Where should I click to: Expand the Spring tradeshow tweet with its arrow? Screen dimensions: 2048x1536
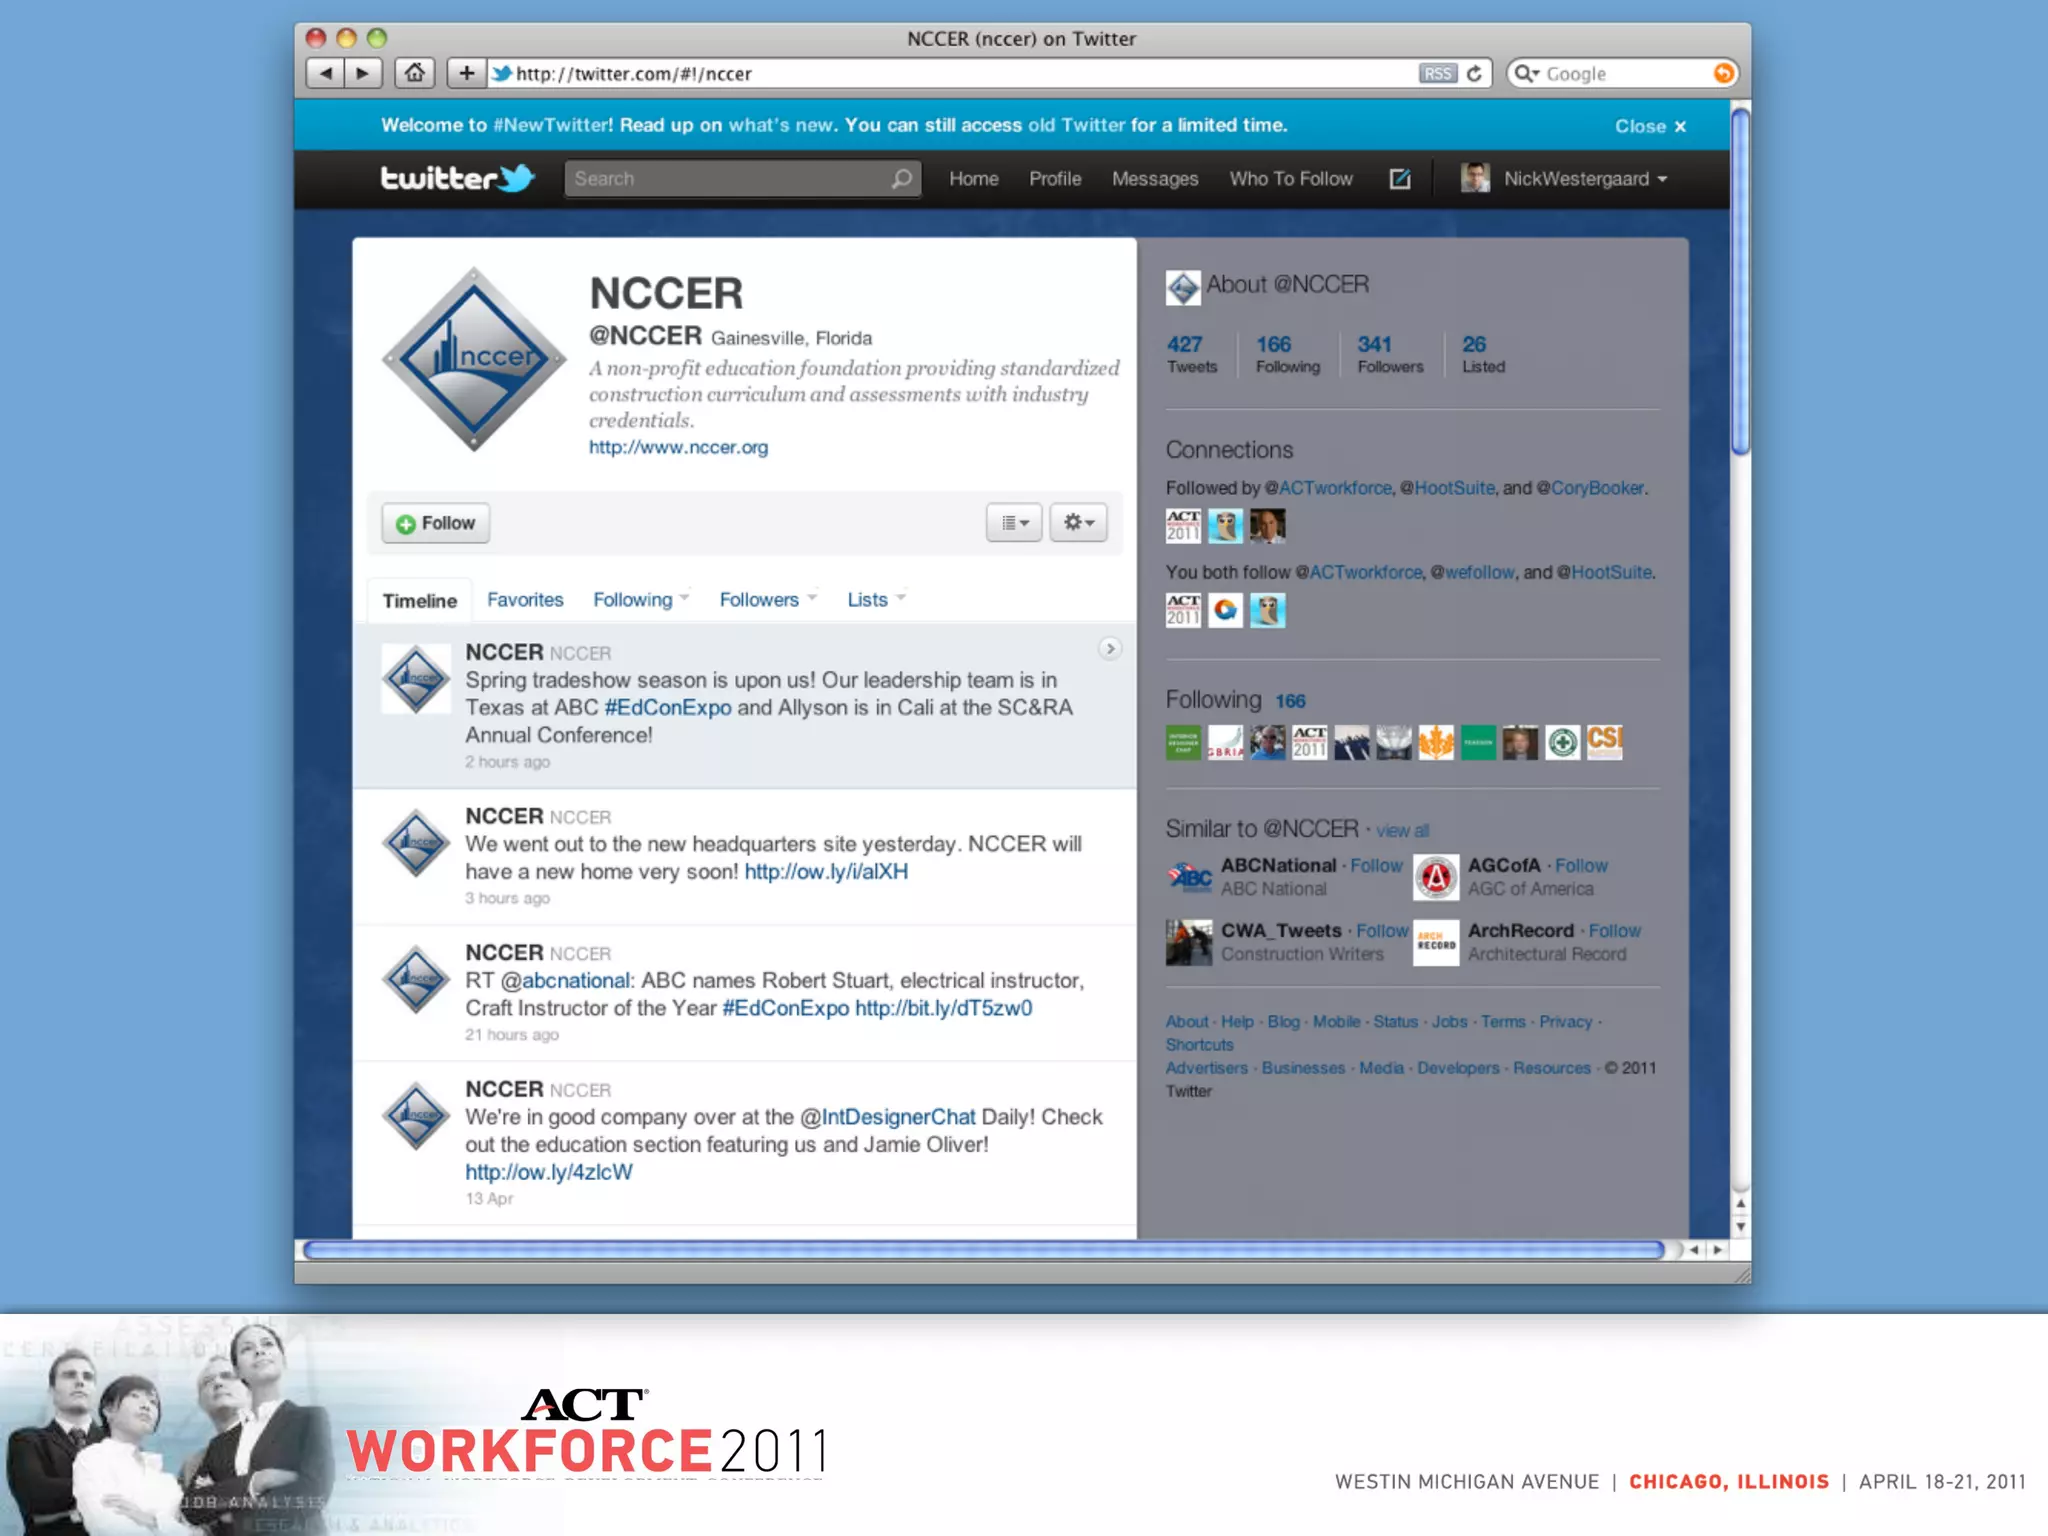click(x=1110, y=649)
